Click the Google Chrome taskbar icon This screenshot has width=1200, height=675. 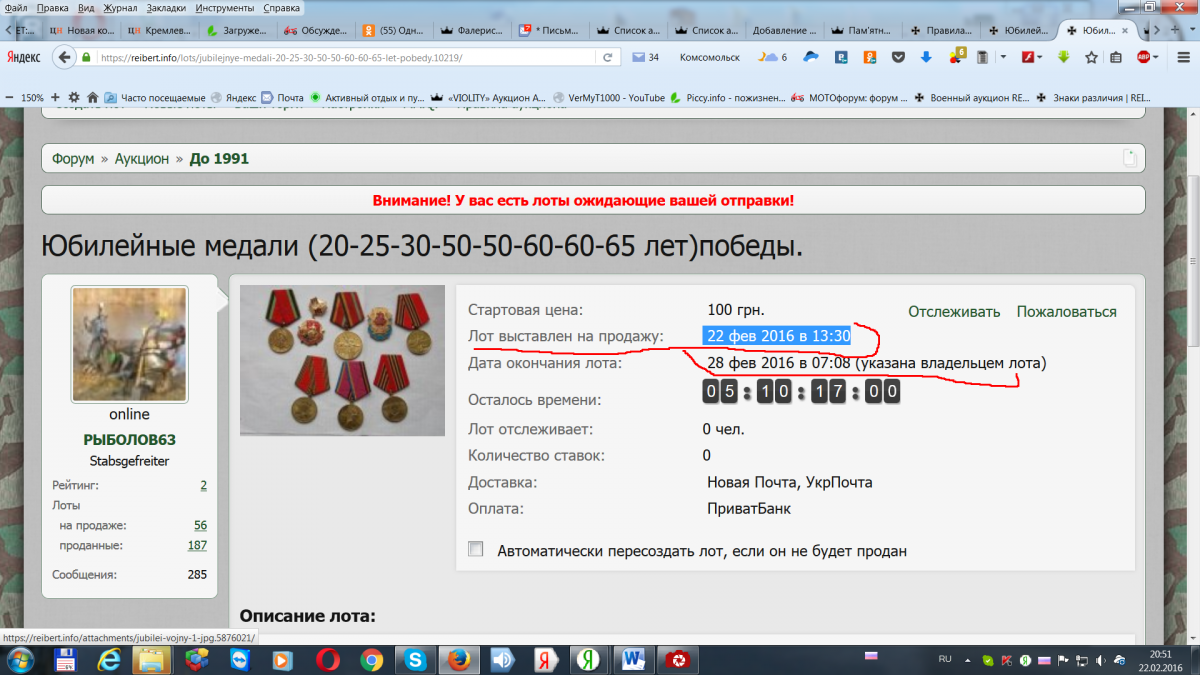[x=371, y=660]
